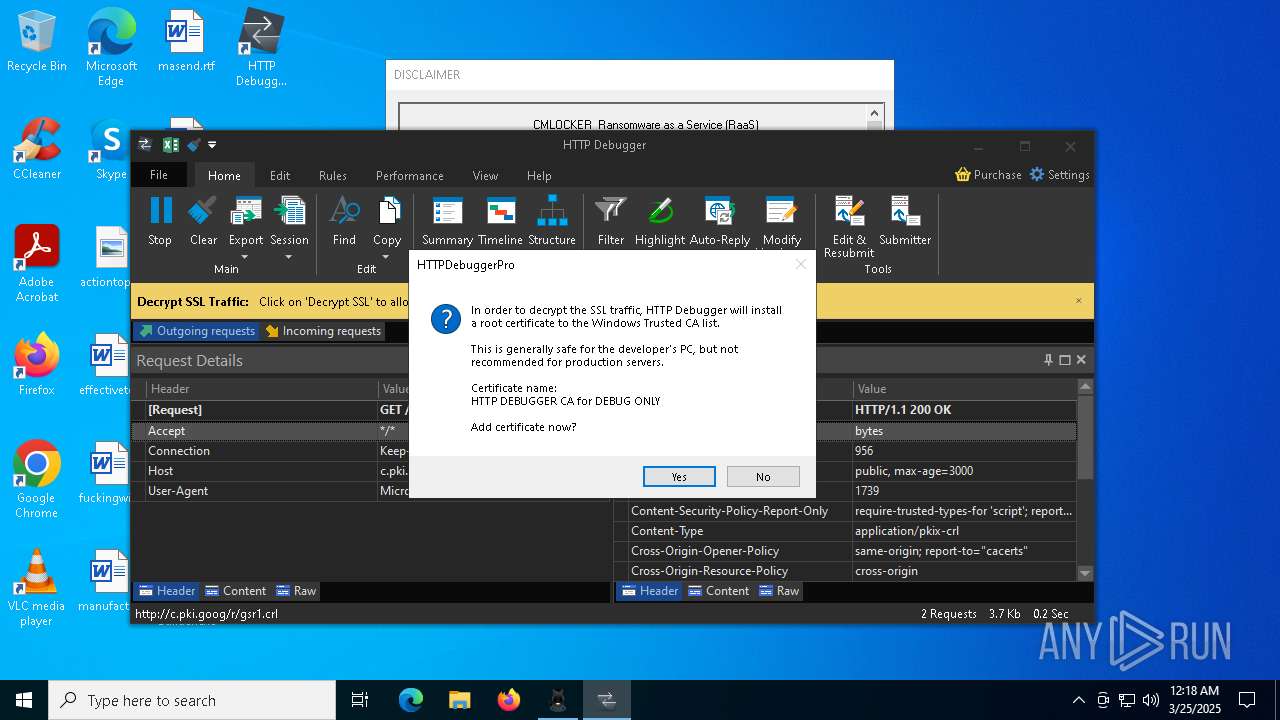Image resolution: width=1280 pixels, height=720 pixels.
Task: Select the Outgoing requests tab
Action: pos(196,331)
